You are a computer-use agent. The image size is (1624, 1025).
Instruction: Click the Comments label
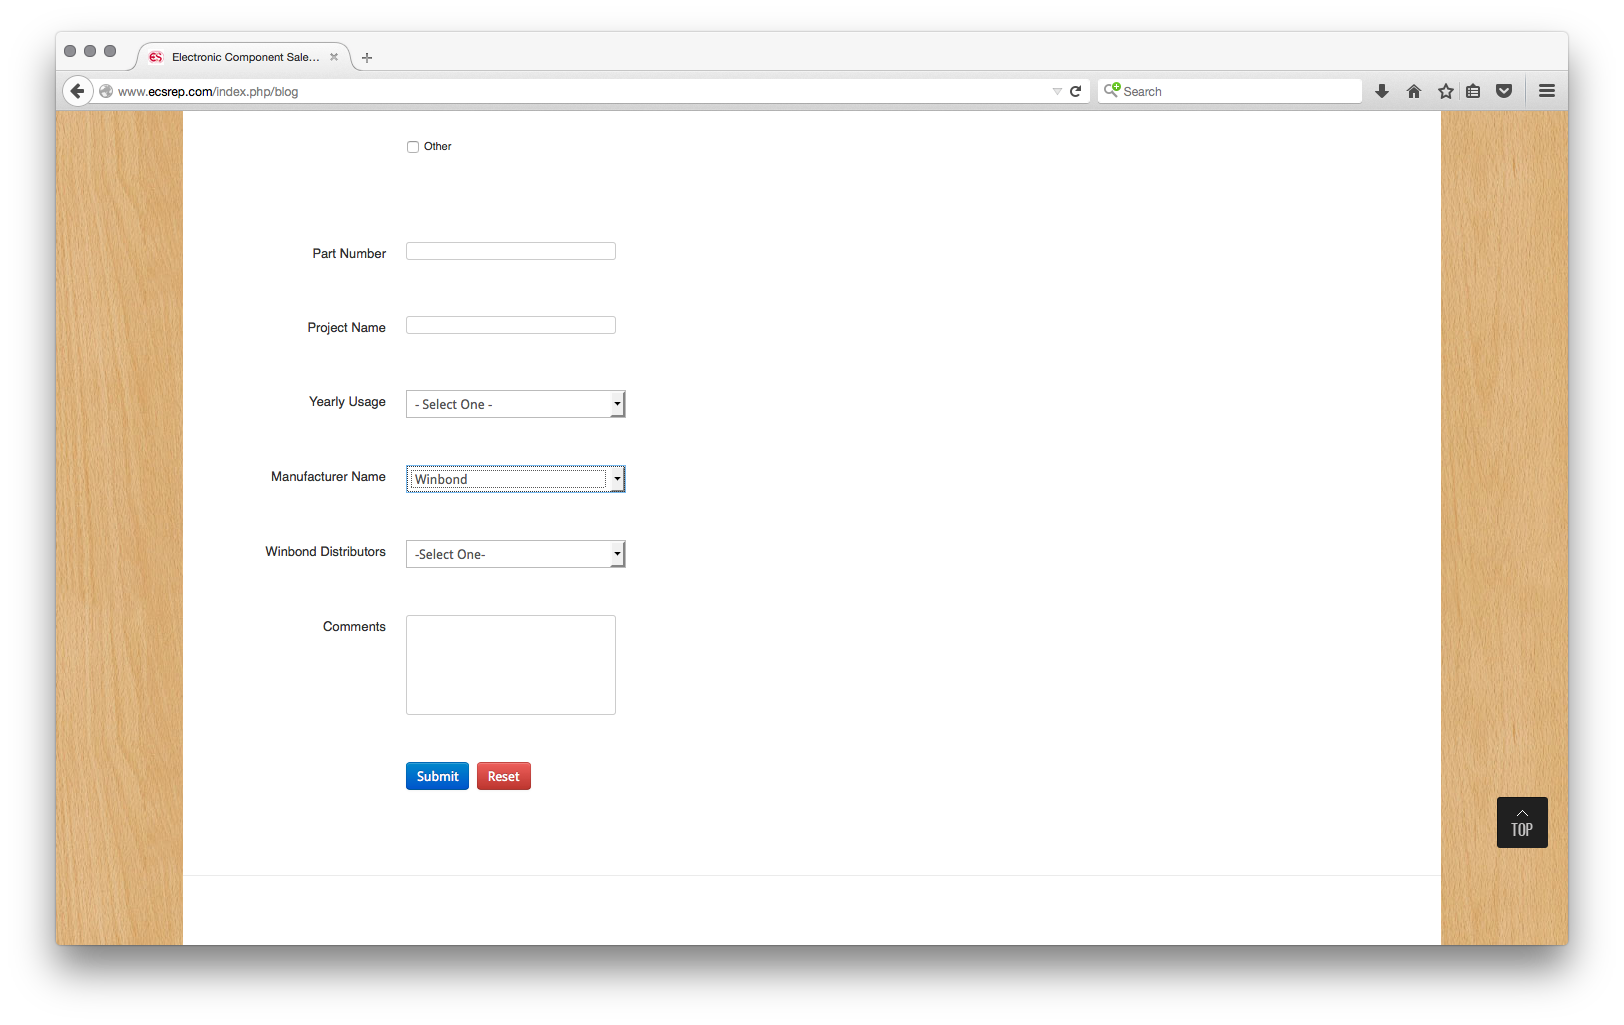click(x=354, y=627)
